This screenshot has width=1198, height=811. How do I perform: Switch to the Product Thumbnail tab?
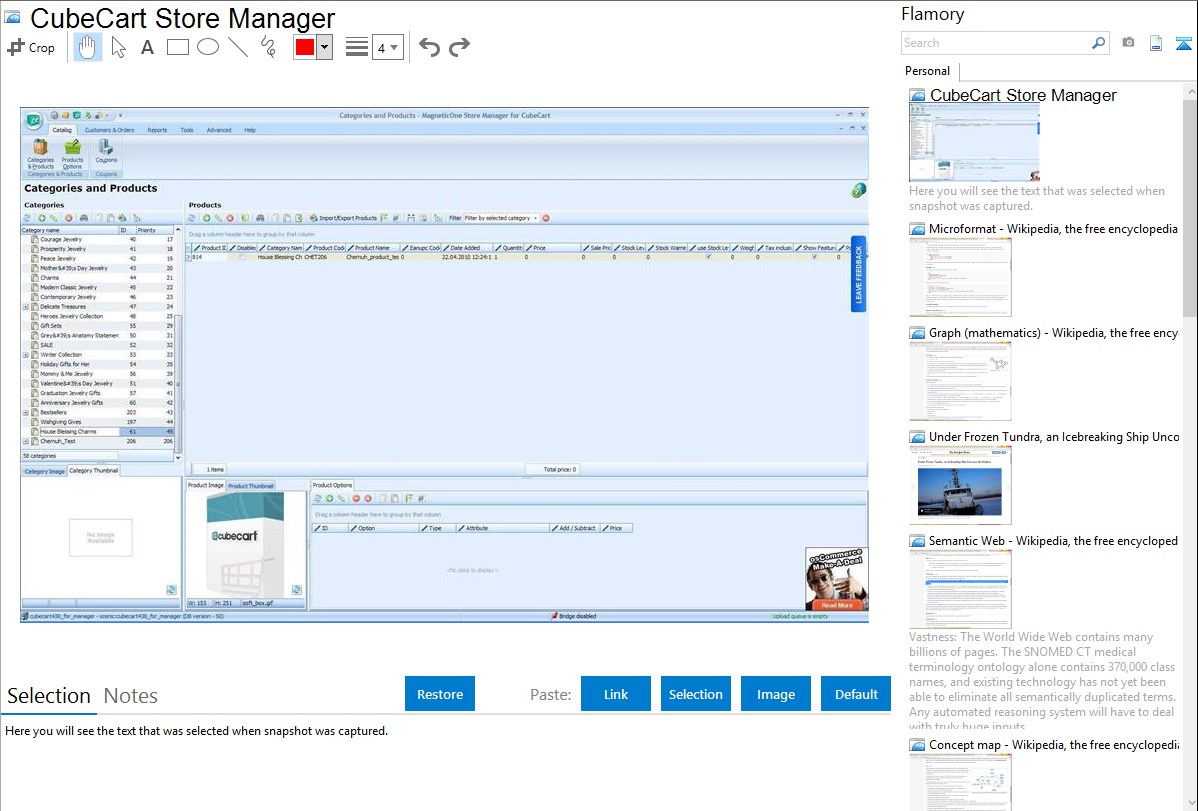click(x=251, y=486)
